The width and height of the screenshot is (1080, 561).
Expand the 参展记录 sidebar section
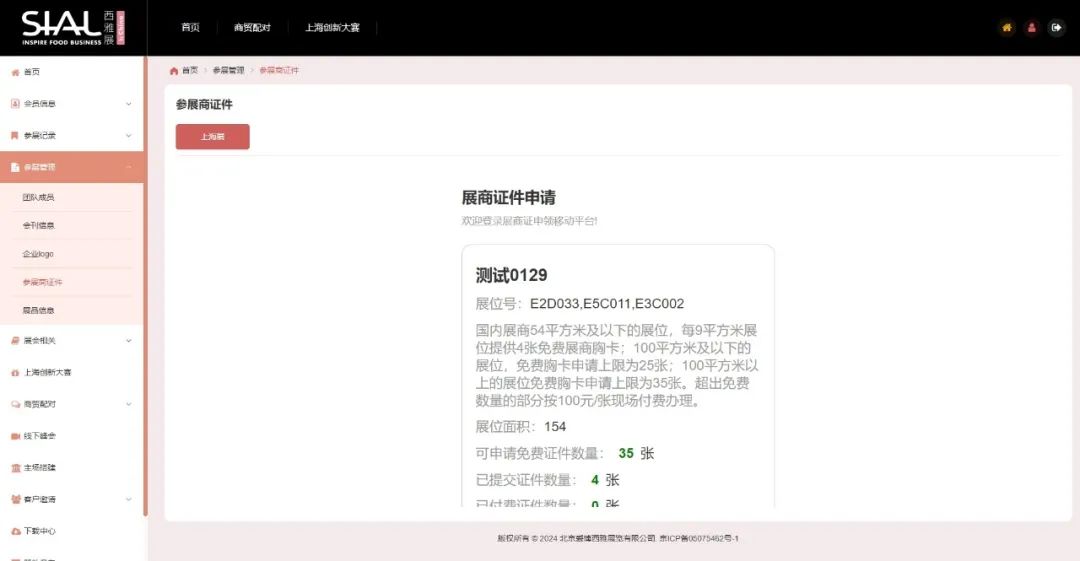128,136
